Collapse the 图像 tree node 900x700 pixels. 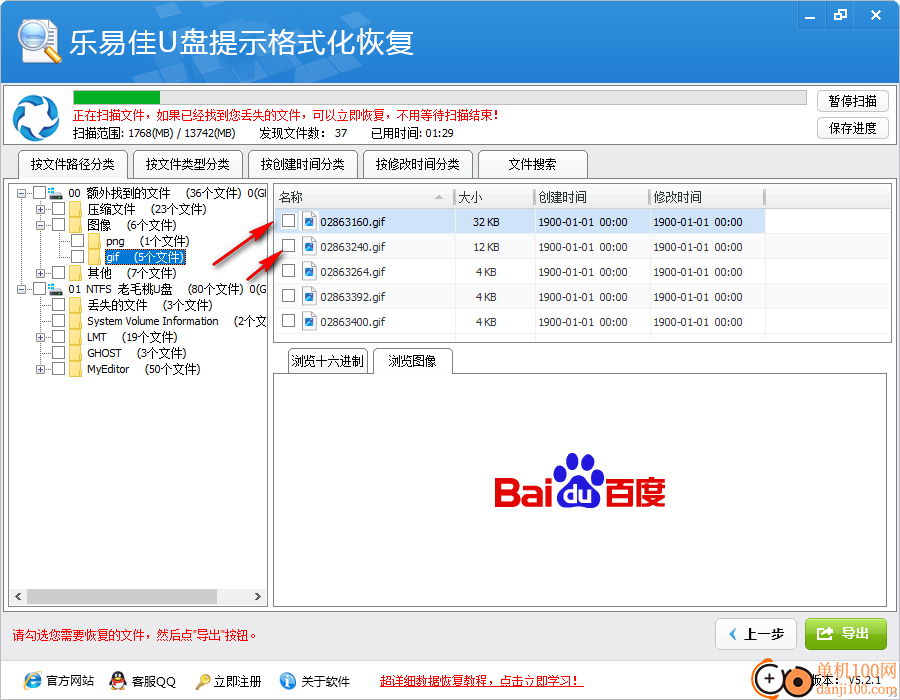[x=40, y=225]
